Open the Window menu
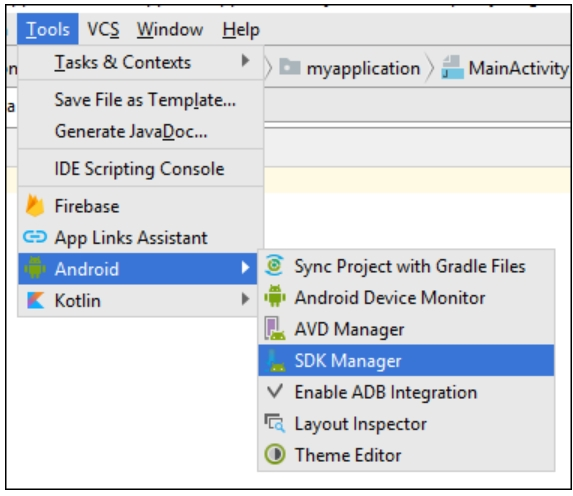573x496 pixels. (x=170, y=29)
